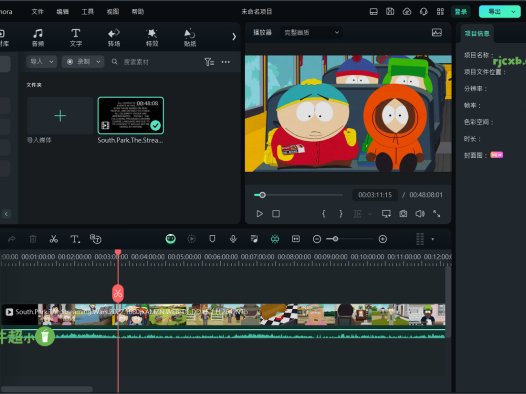Screen dimensions: 526x394
Task: Open the 录制 record dropdown
Action: pos(83,62)
